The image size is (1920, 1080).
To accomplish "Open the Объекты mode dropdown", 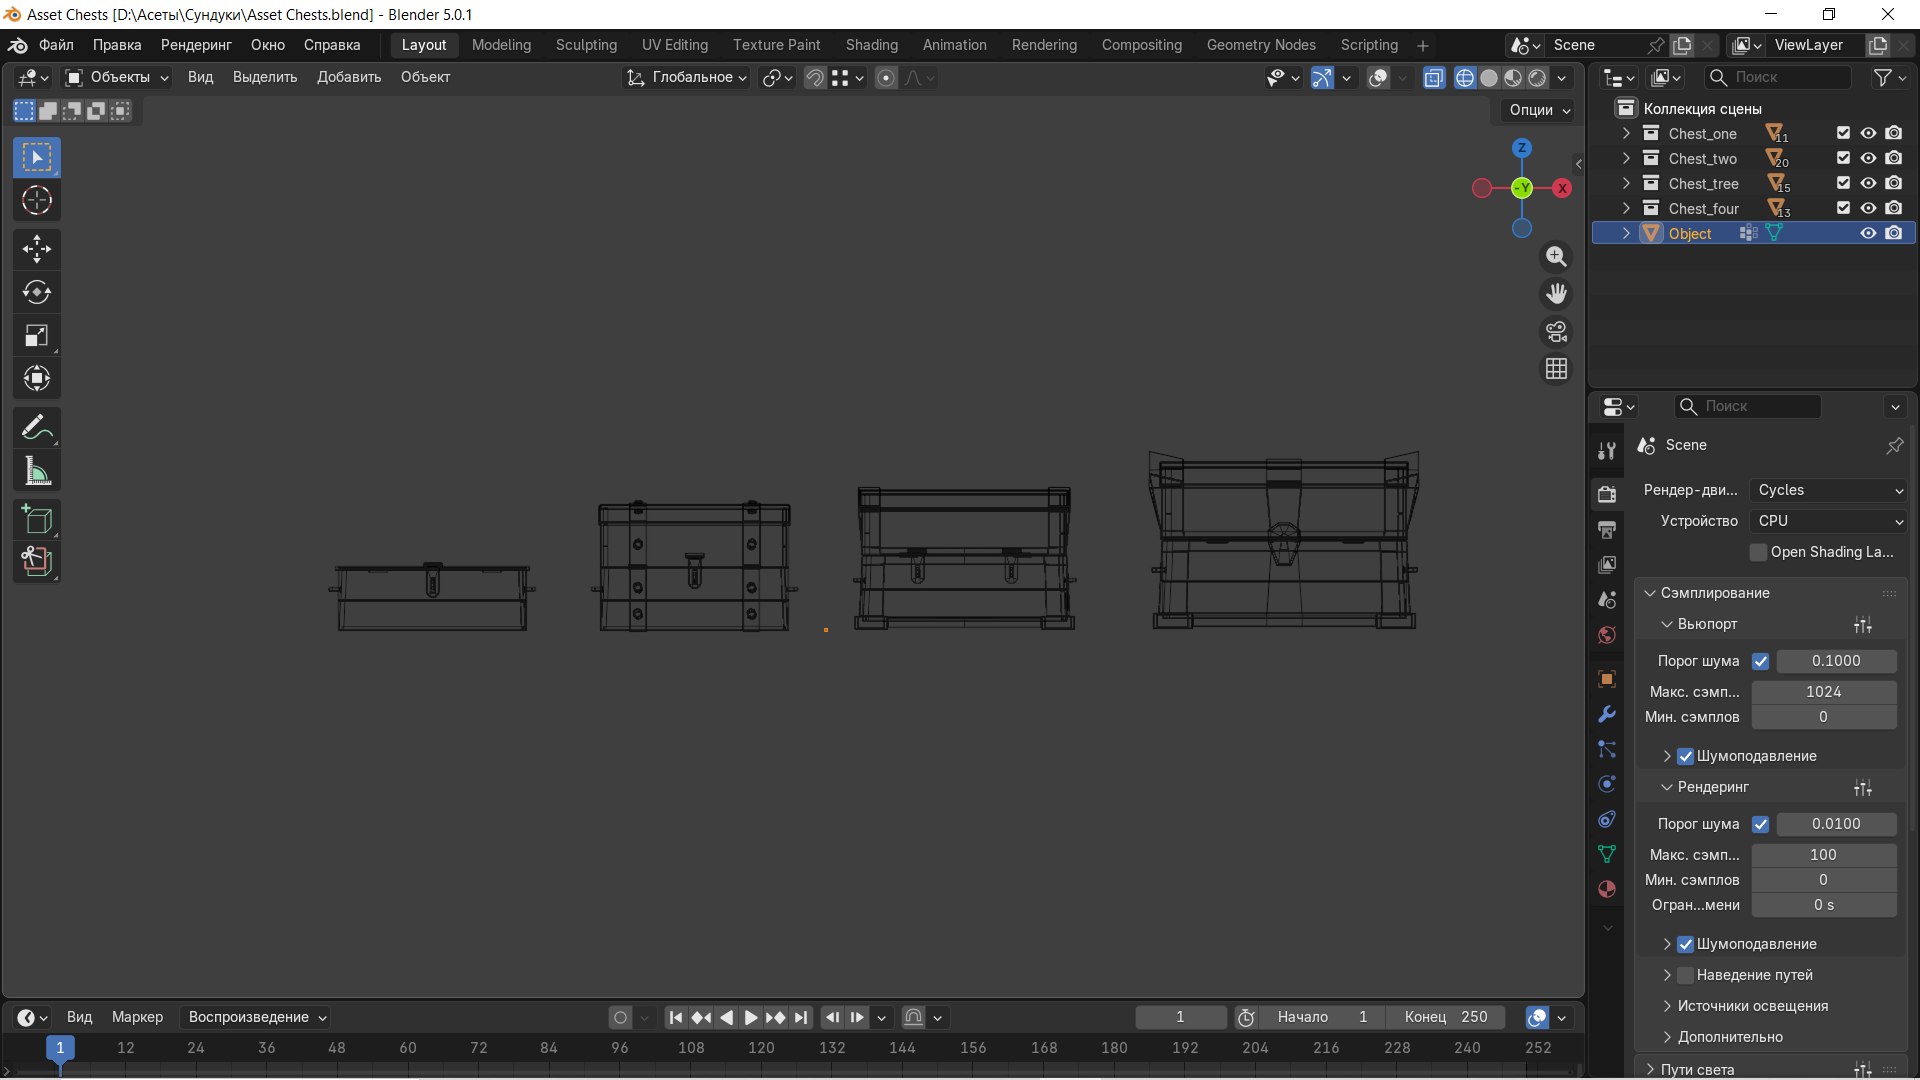I will click(x=116, y=78).
